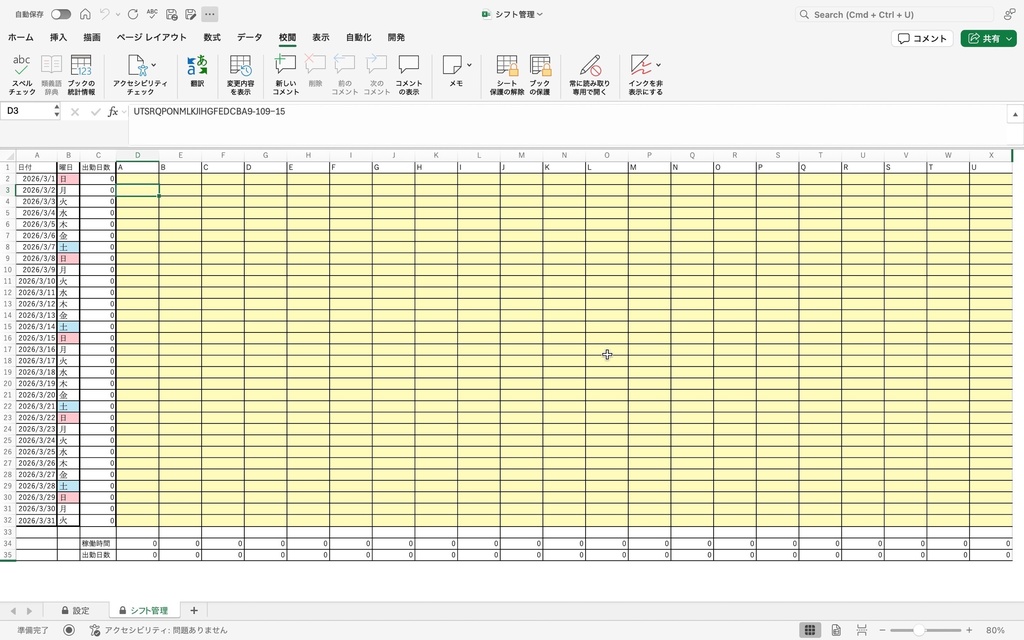The image size is (1024, 640).
Task: Expand the インクを非表示 dropdown arrow
Action: click(x=658, y=65)
